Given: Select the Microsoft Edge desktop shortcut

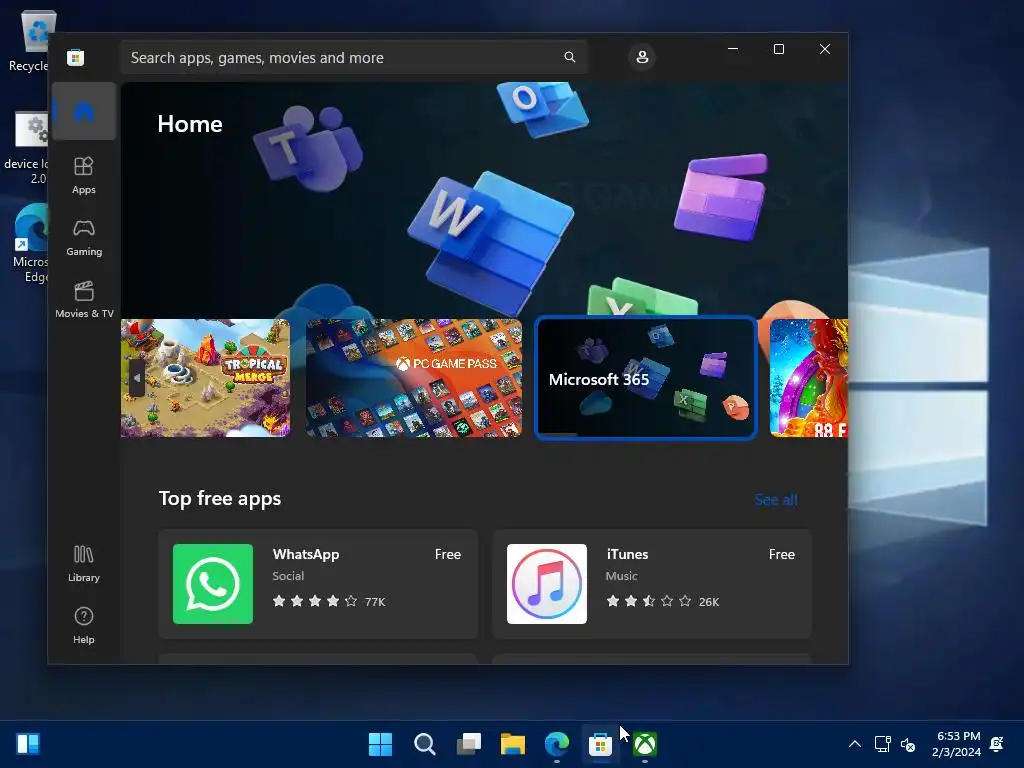Looking at the screenshot, I should [x=29, y=243].
